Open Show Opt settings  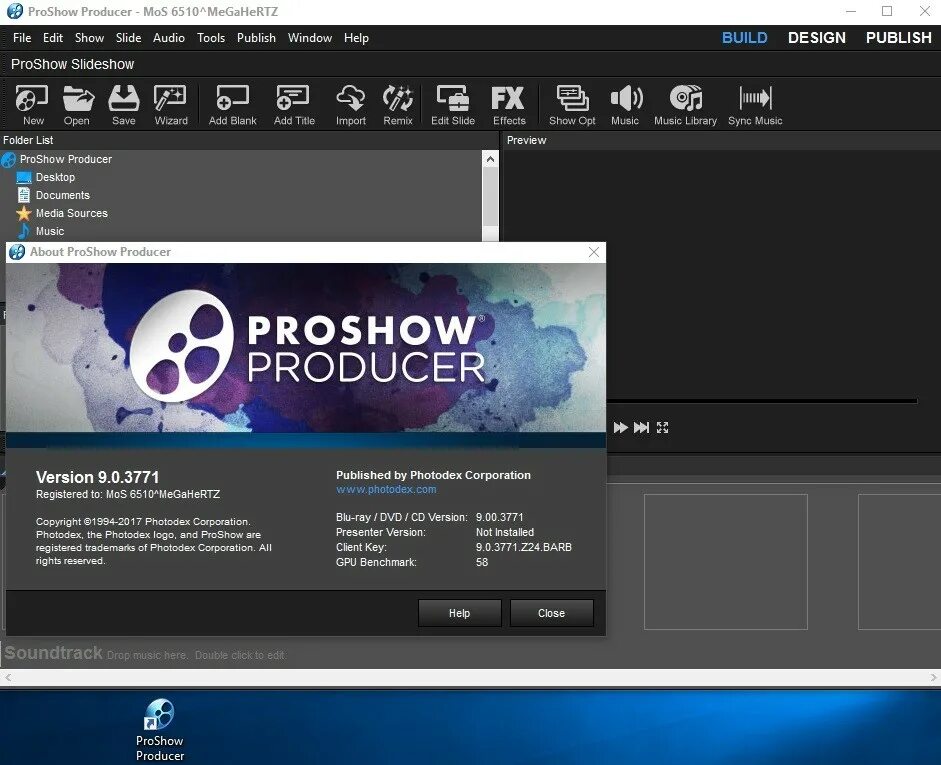point(572,105)
